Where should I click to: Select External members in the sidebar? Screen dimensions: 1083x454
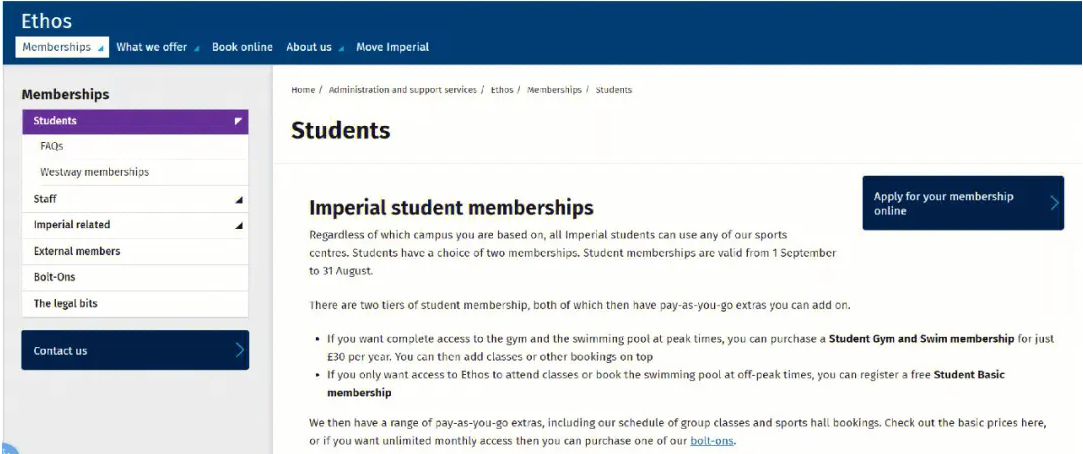click(135, 251)
